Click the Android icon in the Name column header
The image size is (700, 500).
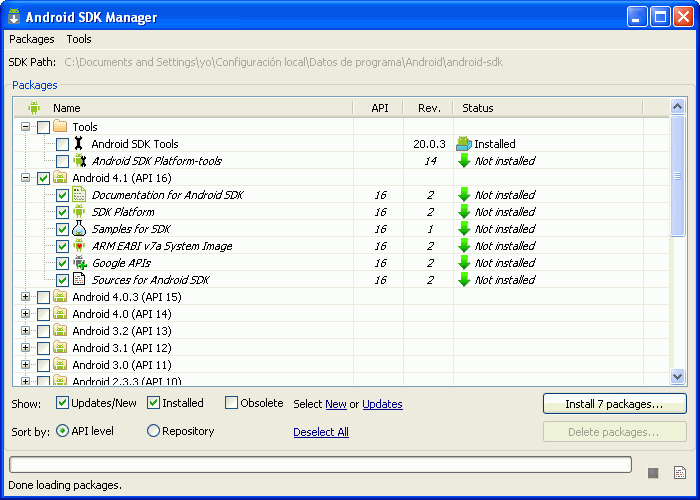click(34, 108)
